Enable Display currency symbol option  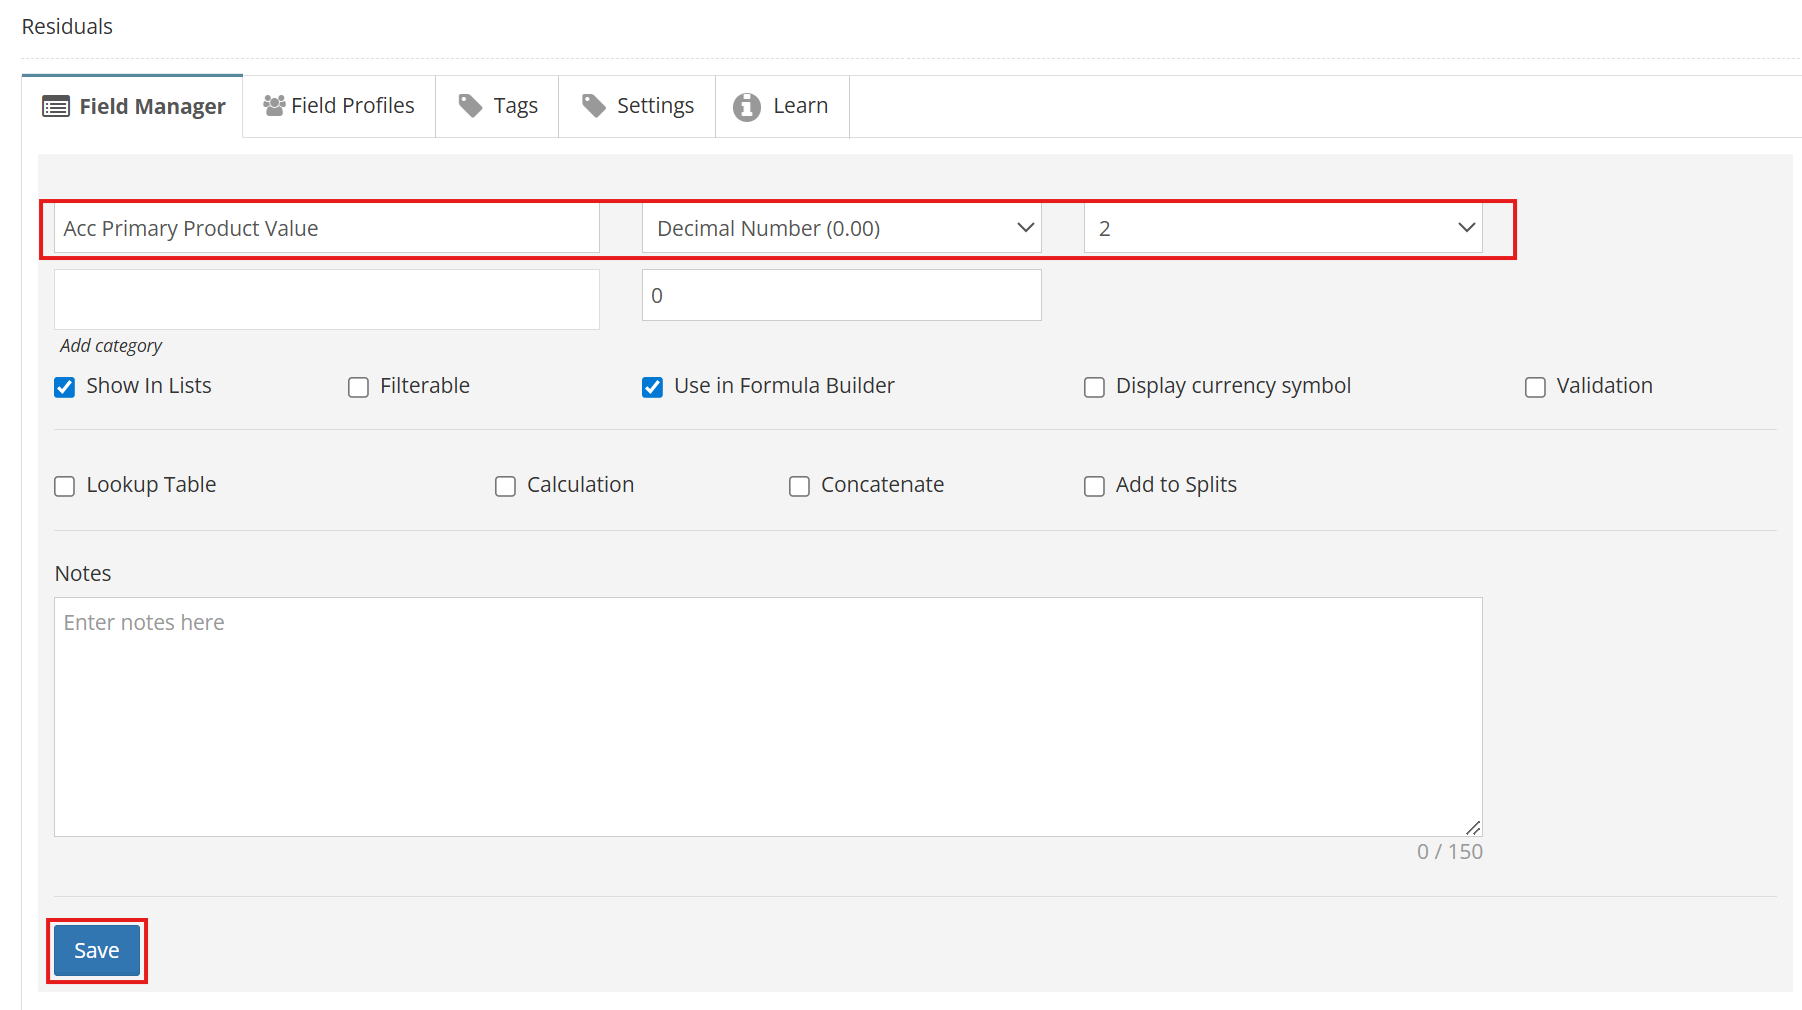pos(1094,387)
